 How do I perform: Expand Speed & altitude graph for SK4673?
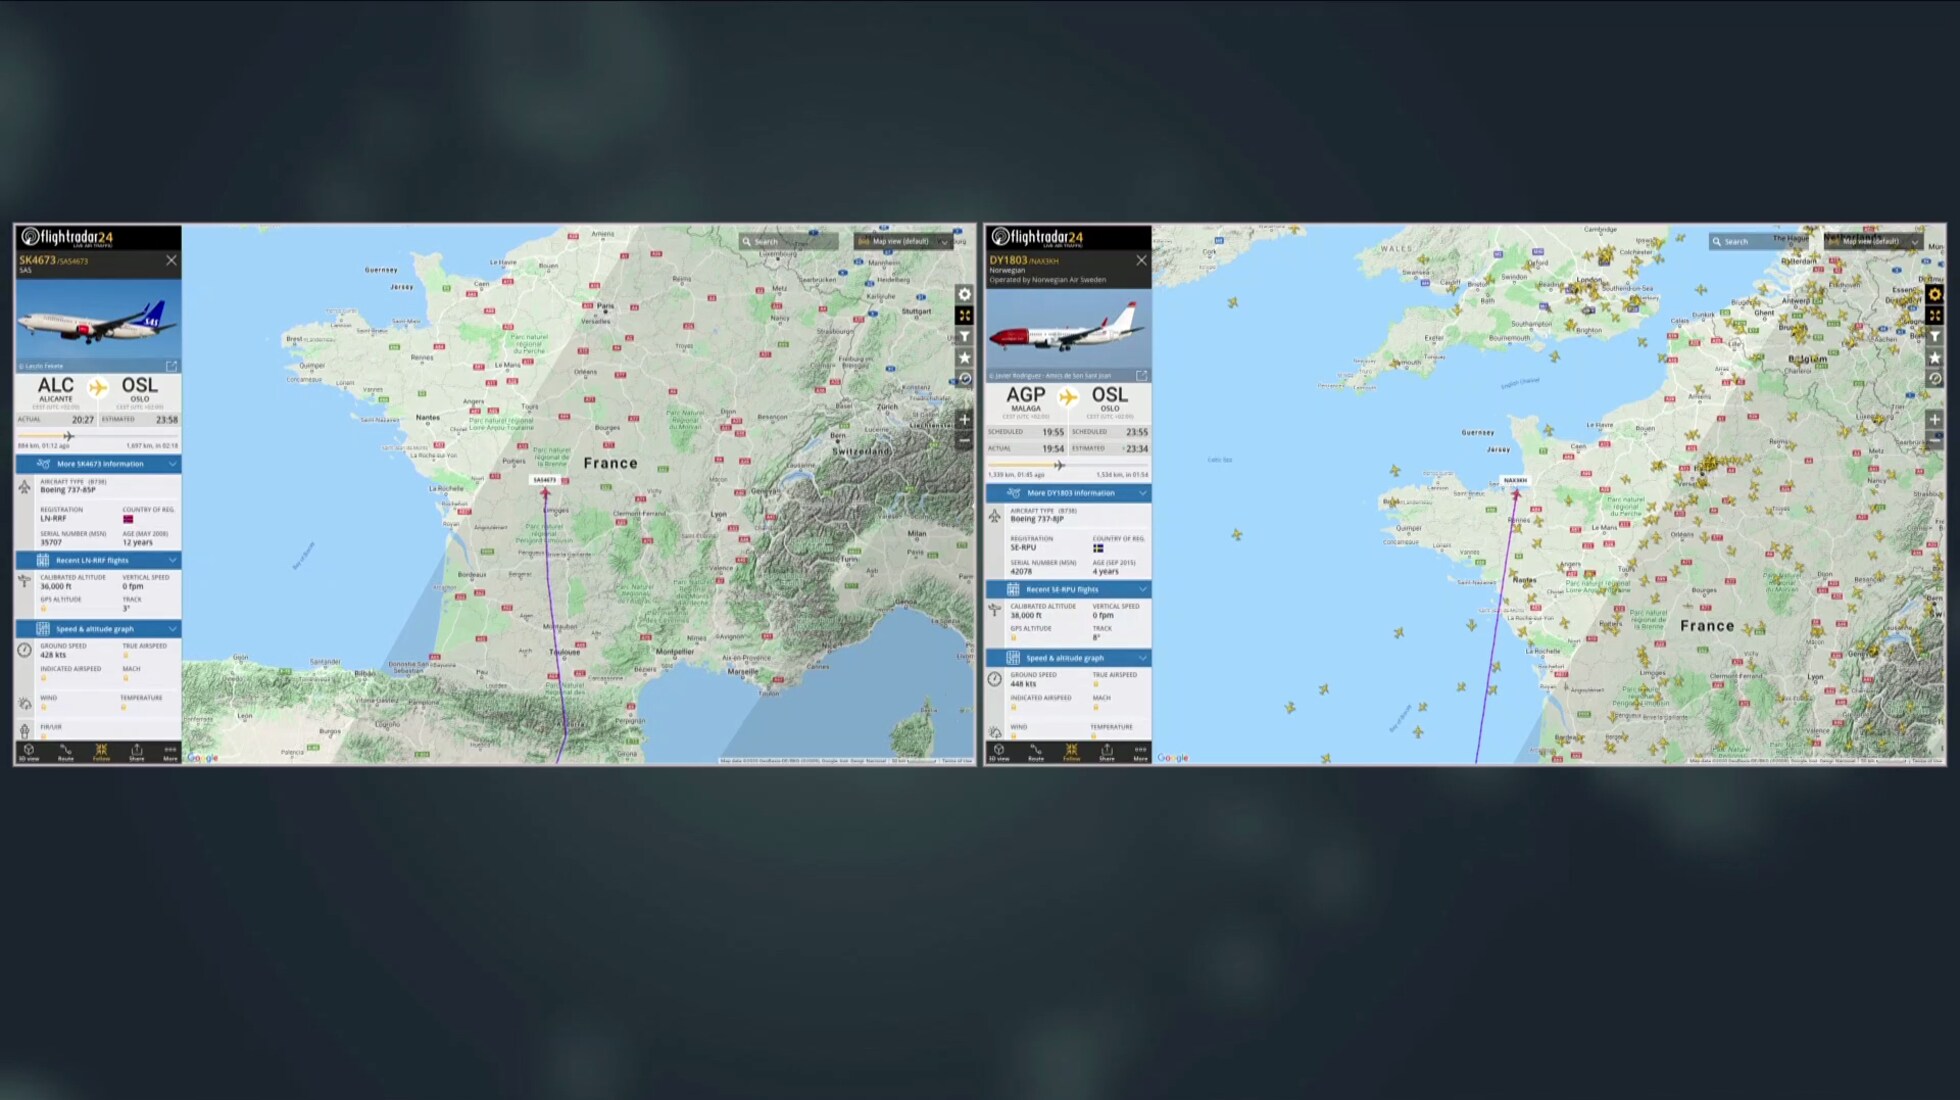(98, 629)
